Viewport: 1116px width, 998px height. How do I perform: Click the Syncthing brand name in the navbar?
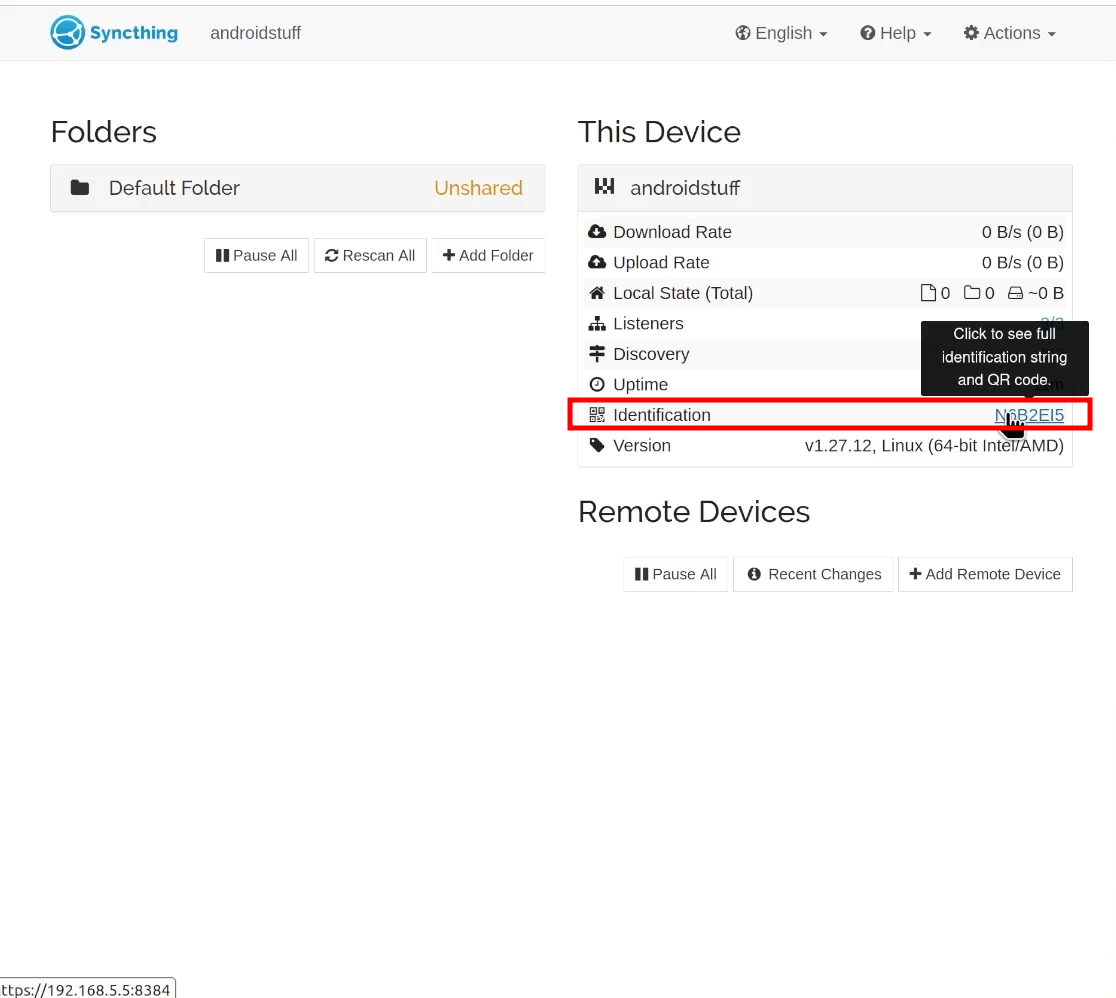tap(134, 33)
